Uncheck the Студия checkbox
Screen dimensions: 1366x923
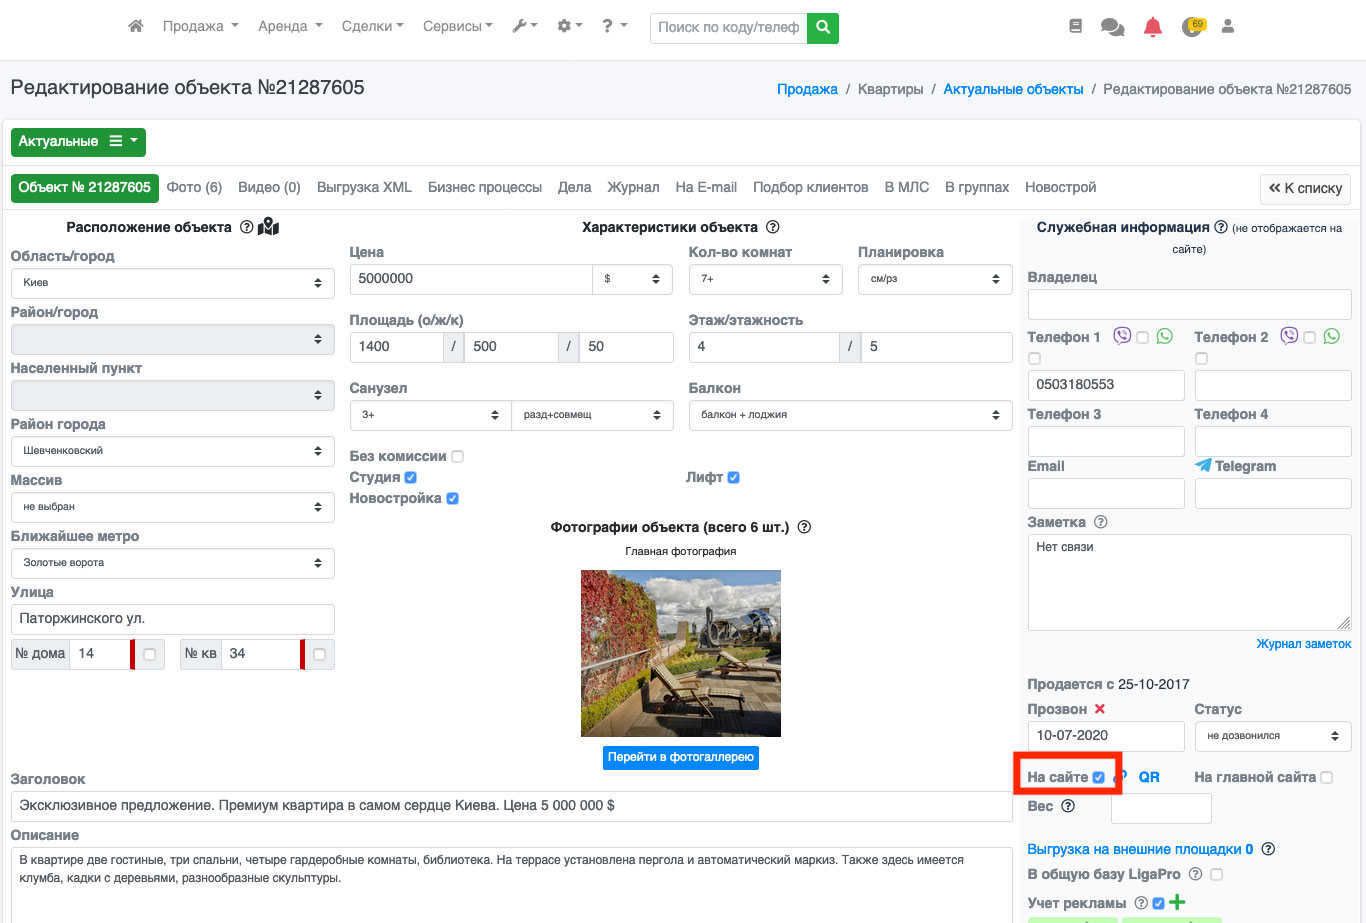click(411, 478)
